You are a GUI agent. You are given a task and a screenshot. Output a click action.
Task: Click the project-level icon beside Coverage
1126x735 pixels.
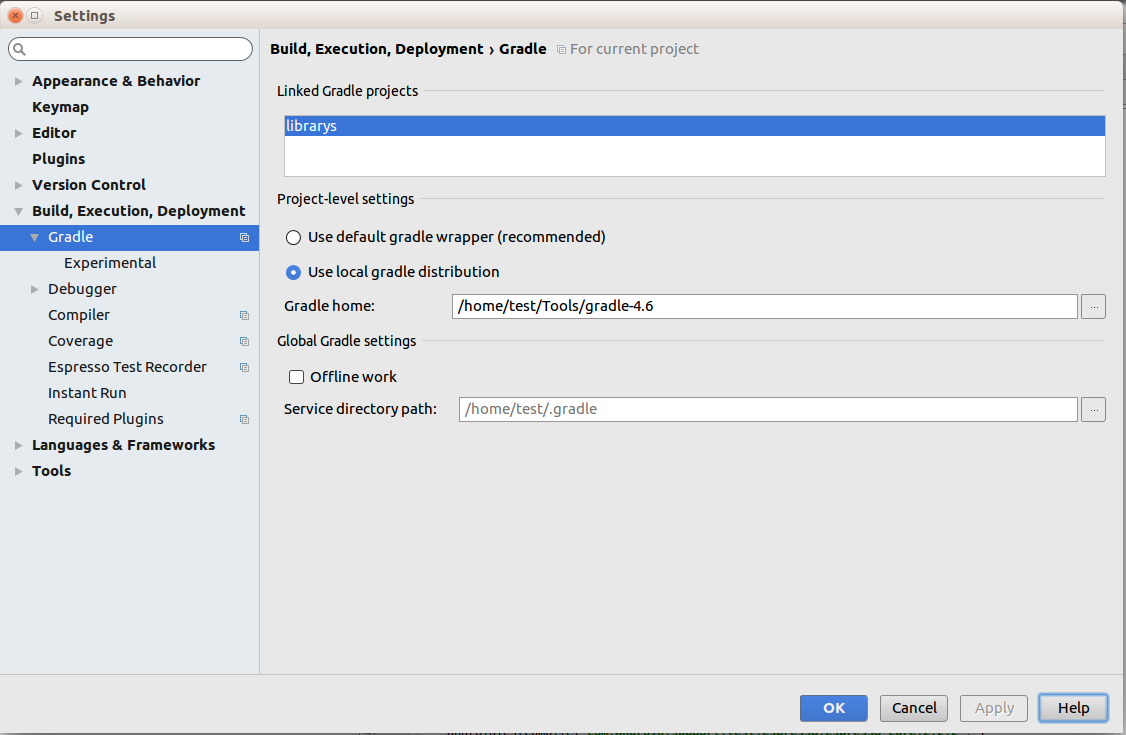click(x=244, y=342)
